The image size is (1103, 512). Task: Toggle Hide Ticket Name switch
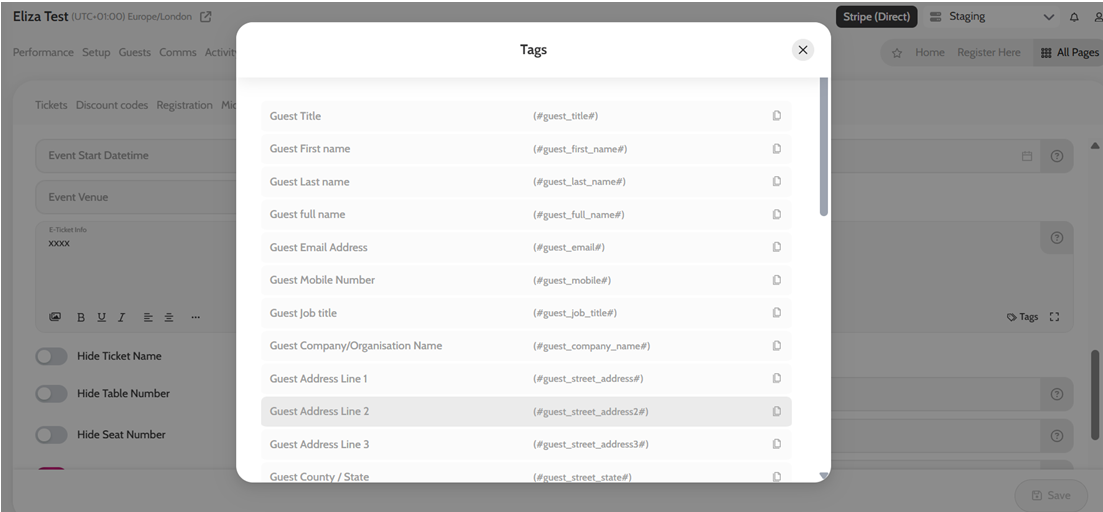pyautogui.click(x=51, y=356)
